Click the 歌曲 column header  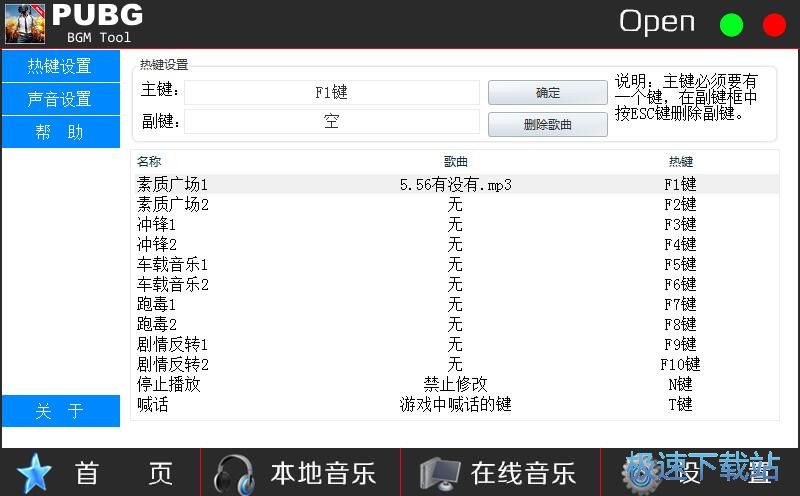456,161
